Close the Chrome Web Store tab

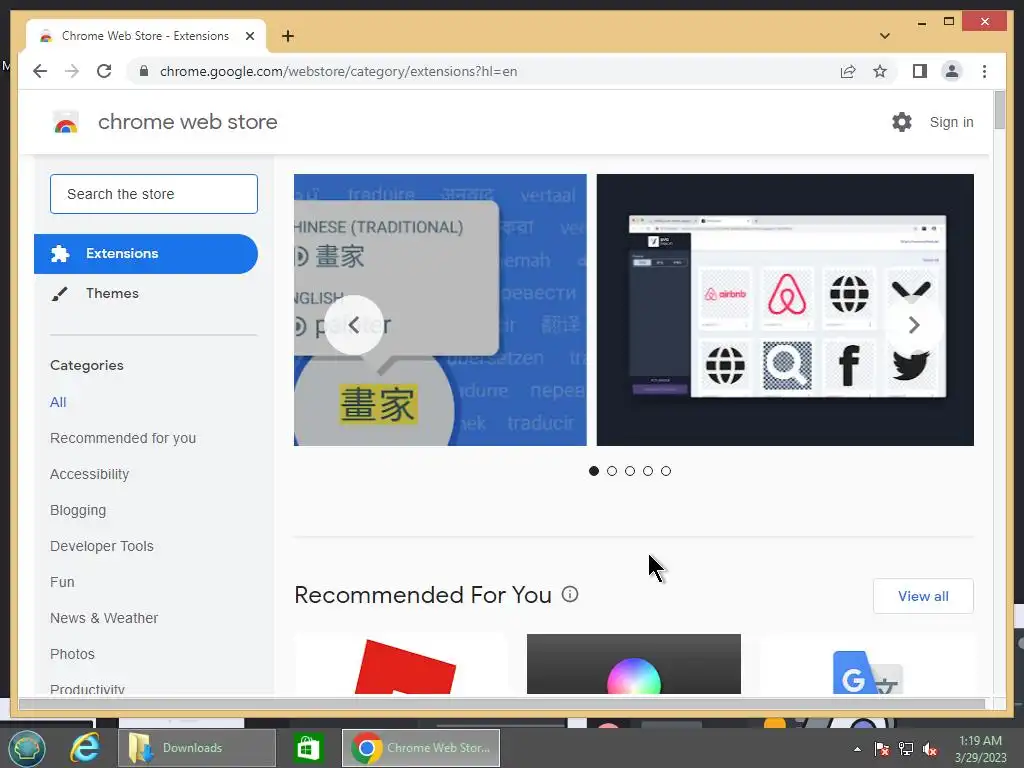click(x=249, y=36)
